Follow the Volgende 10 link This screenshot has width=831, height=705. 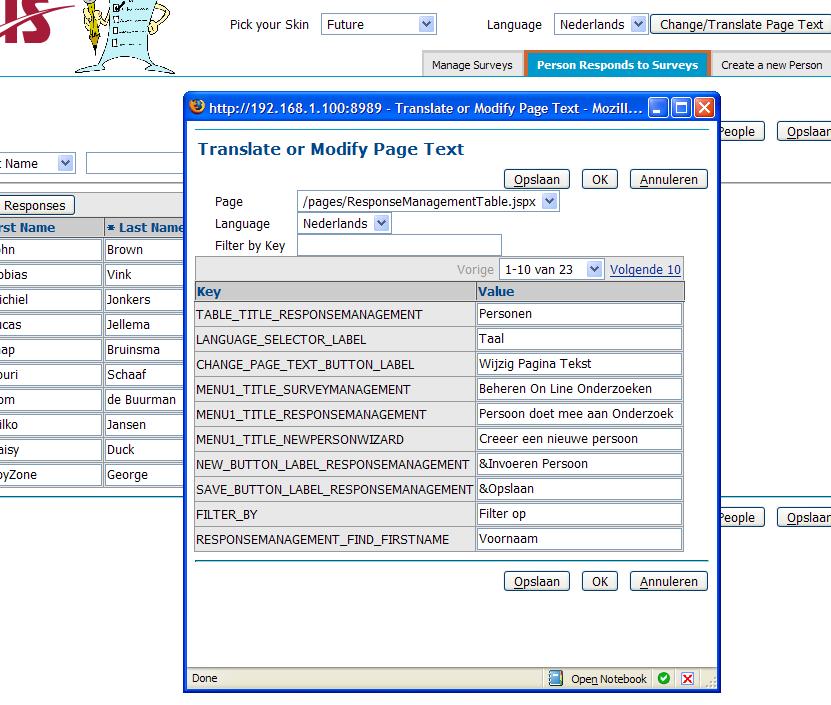pyautogui.click(x=645, y=269)
